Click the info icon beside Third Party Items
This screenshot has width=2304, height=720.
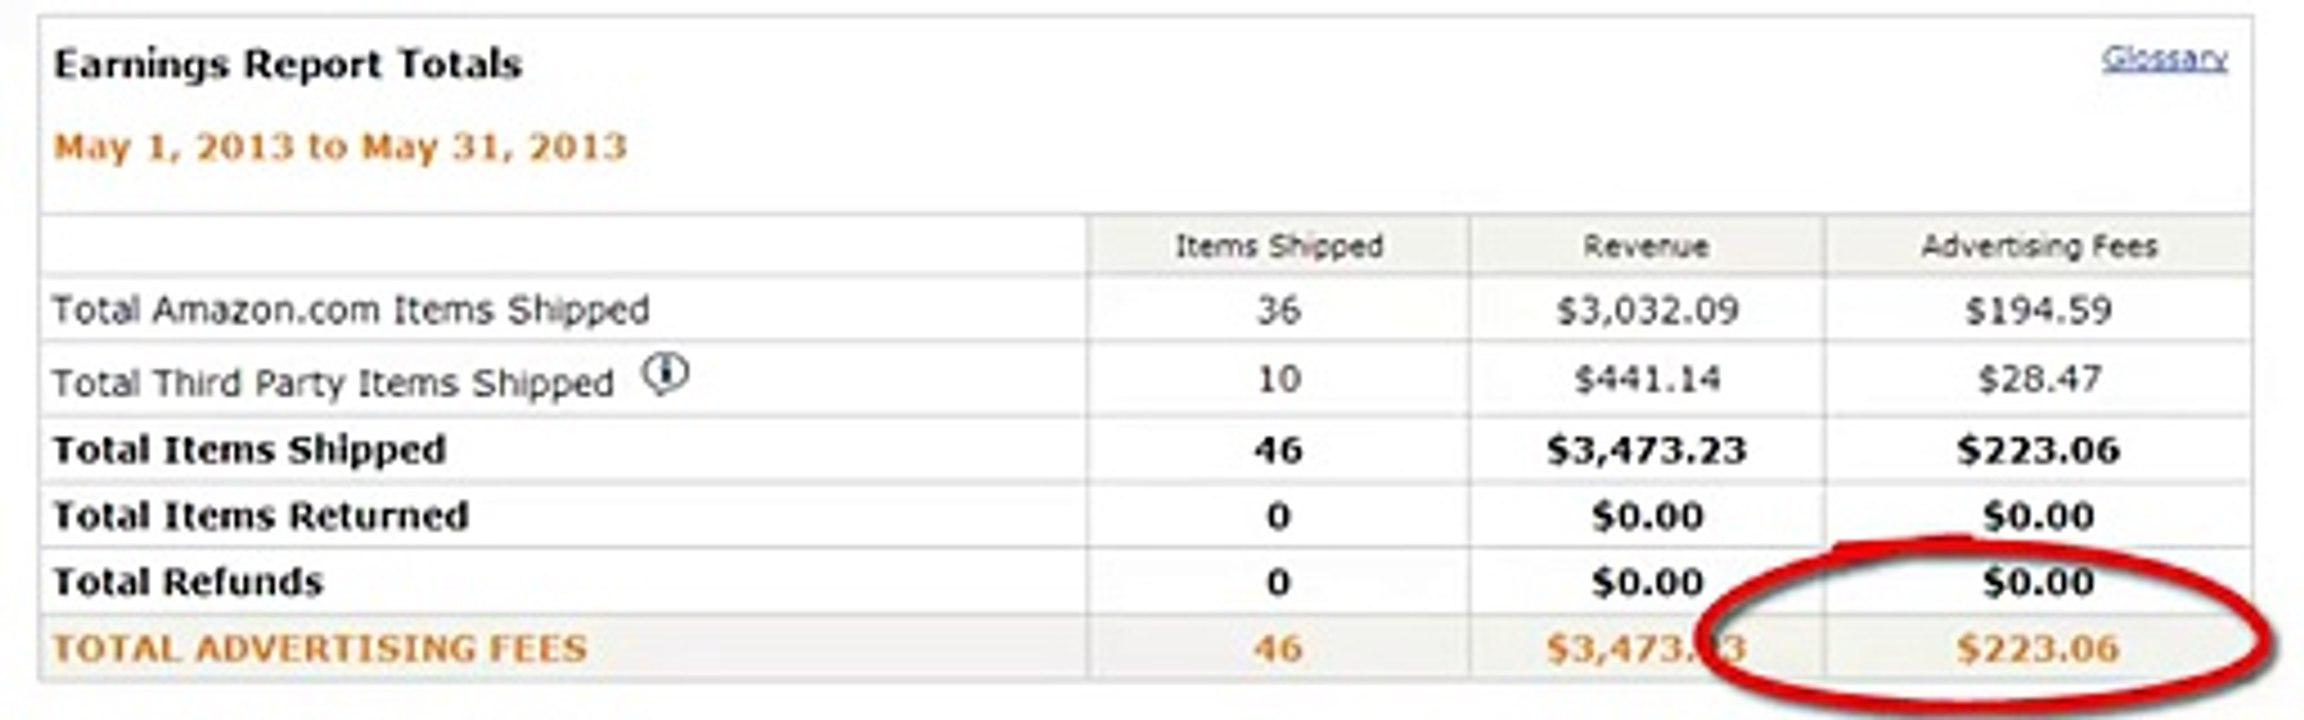pyautogui.click(x=665, y=375)
